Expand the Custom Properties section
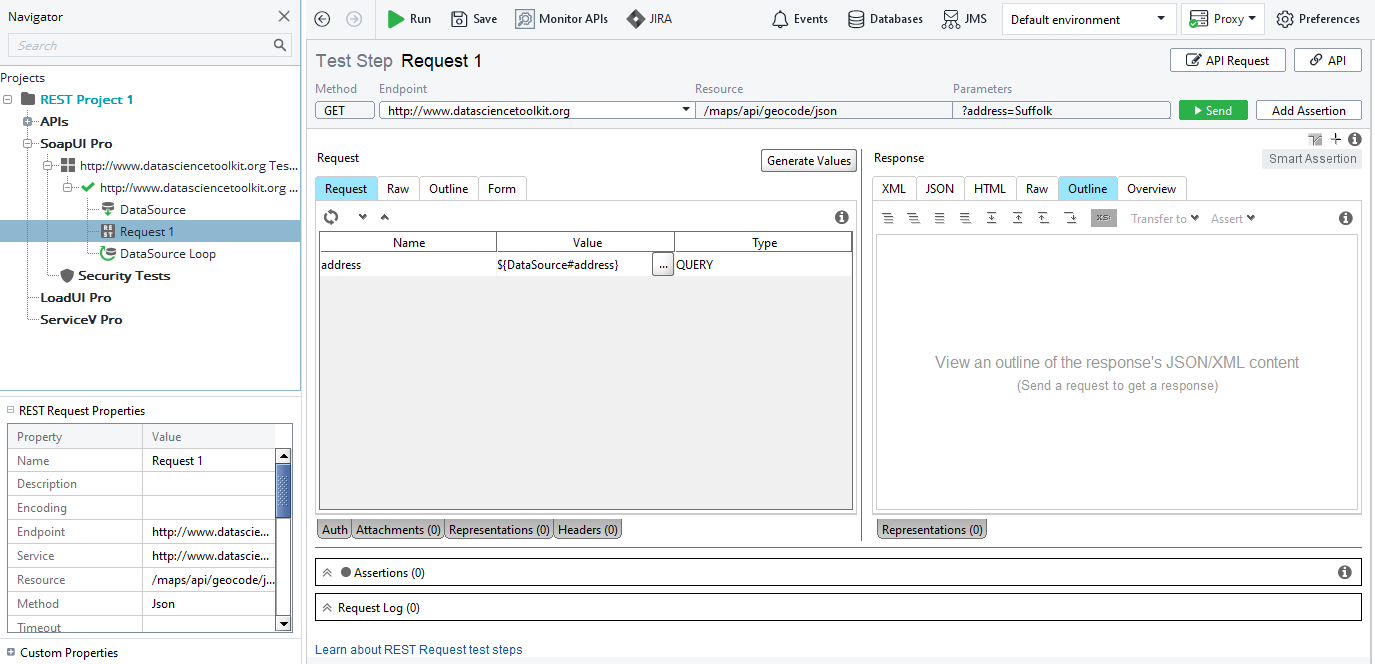The width and height of the screenshot is (1375, 664). 10,653
